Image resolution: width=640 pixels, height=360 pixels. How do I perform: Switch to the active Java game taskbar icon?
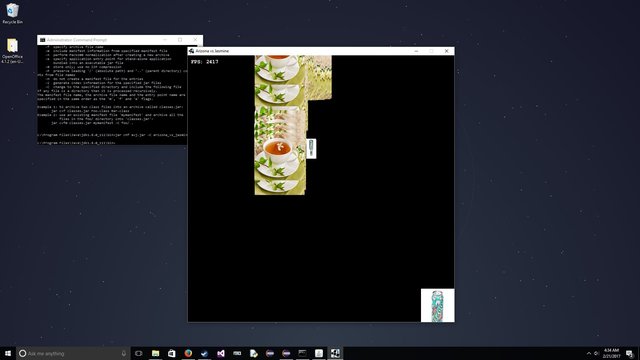click(335, 353)
